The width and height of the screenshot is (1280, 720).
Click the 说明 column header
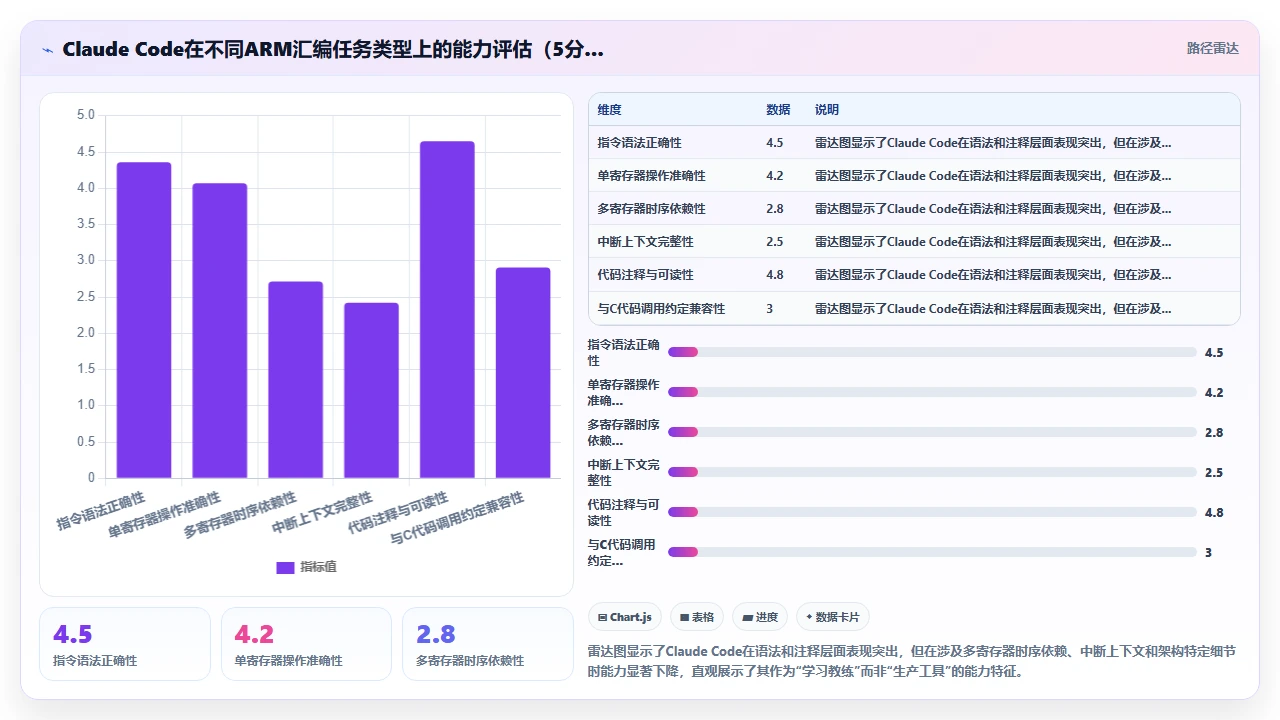(x=827, y=110)
